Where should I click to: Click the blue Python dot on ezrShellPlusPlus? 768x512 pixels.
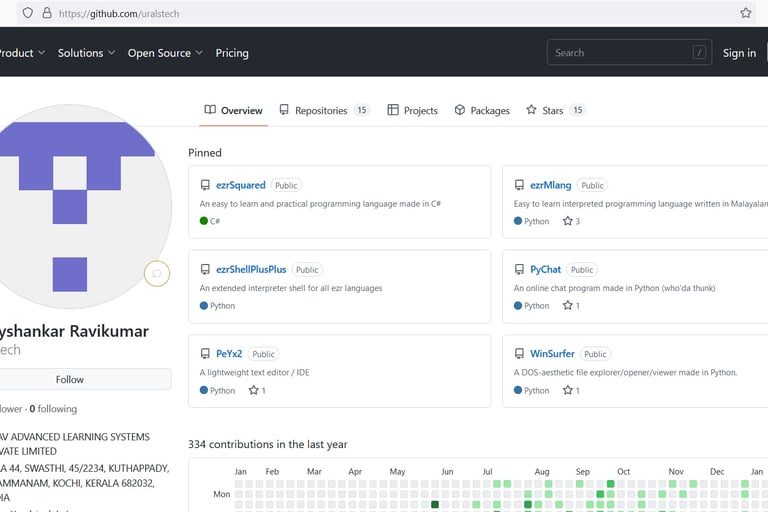[x=204, y=305]
